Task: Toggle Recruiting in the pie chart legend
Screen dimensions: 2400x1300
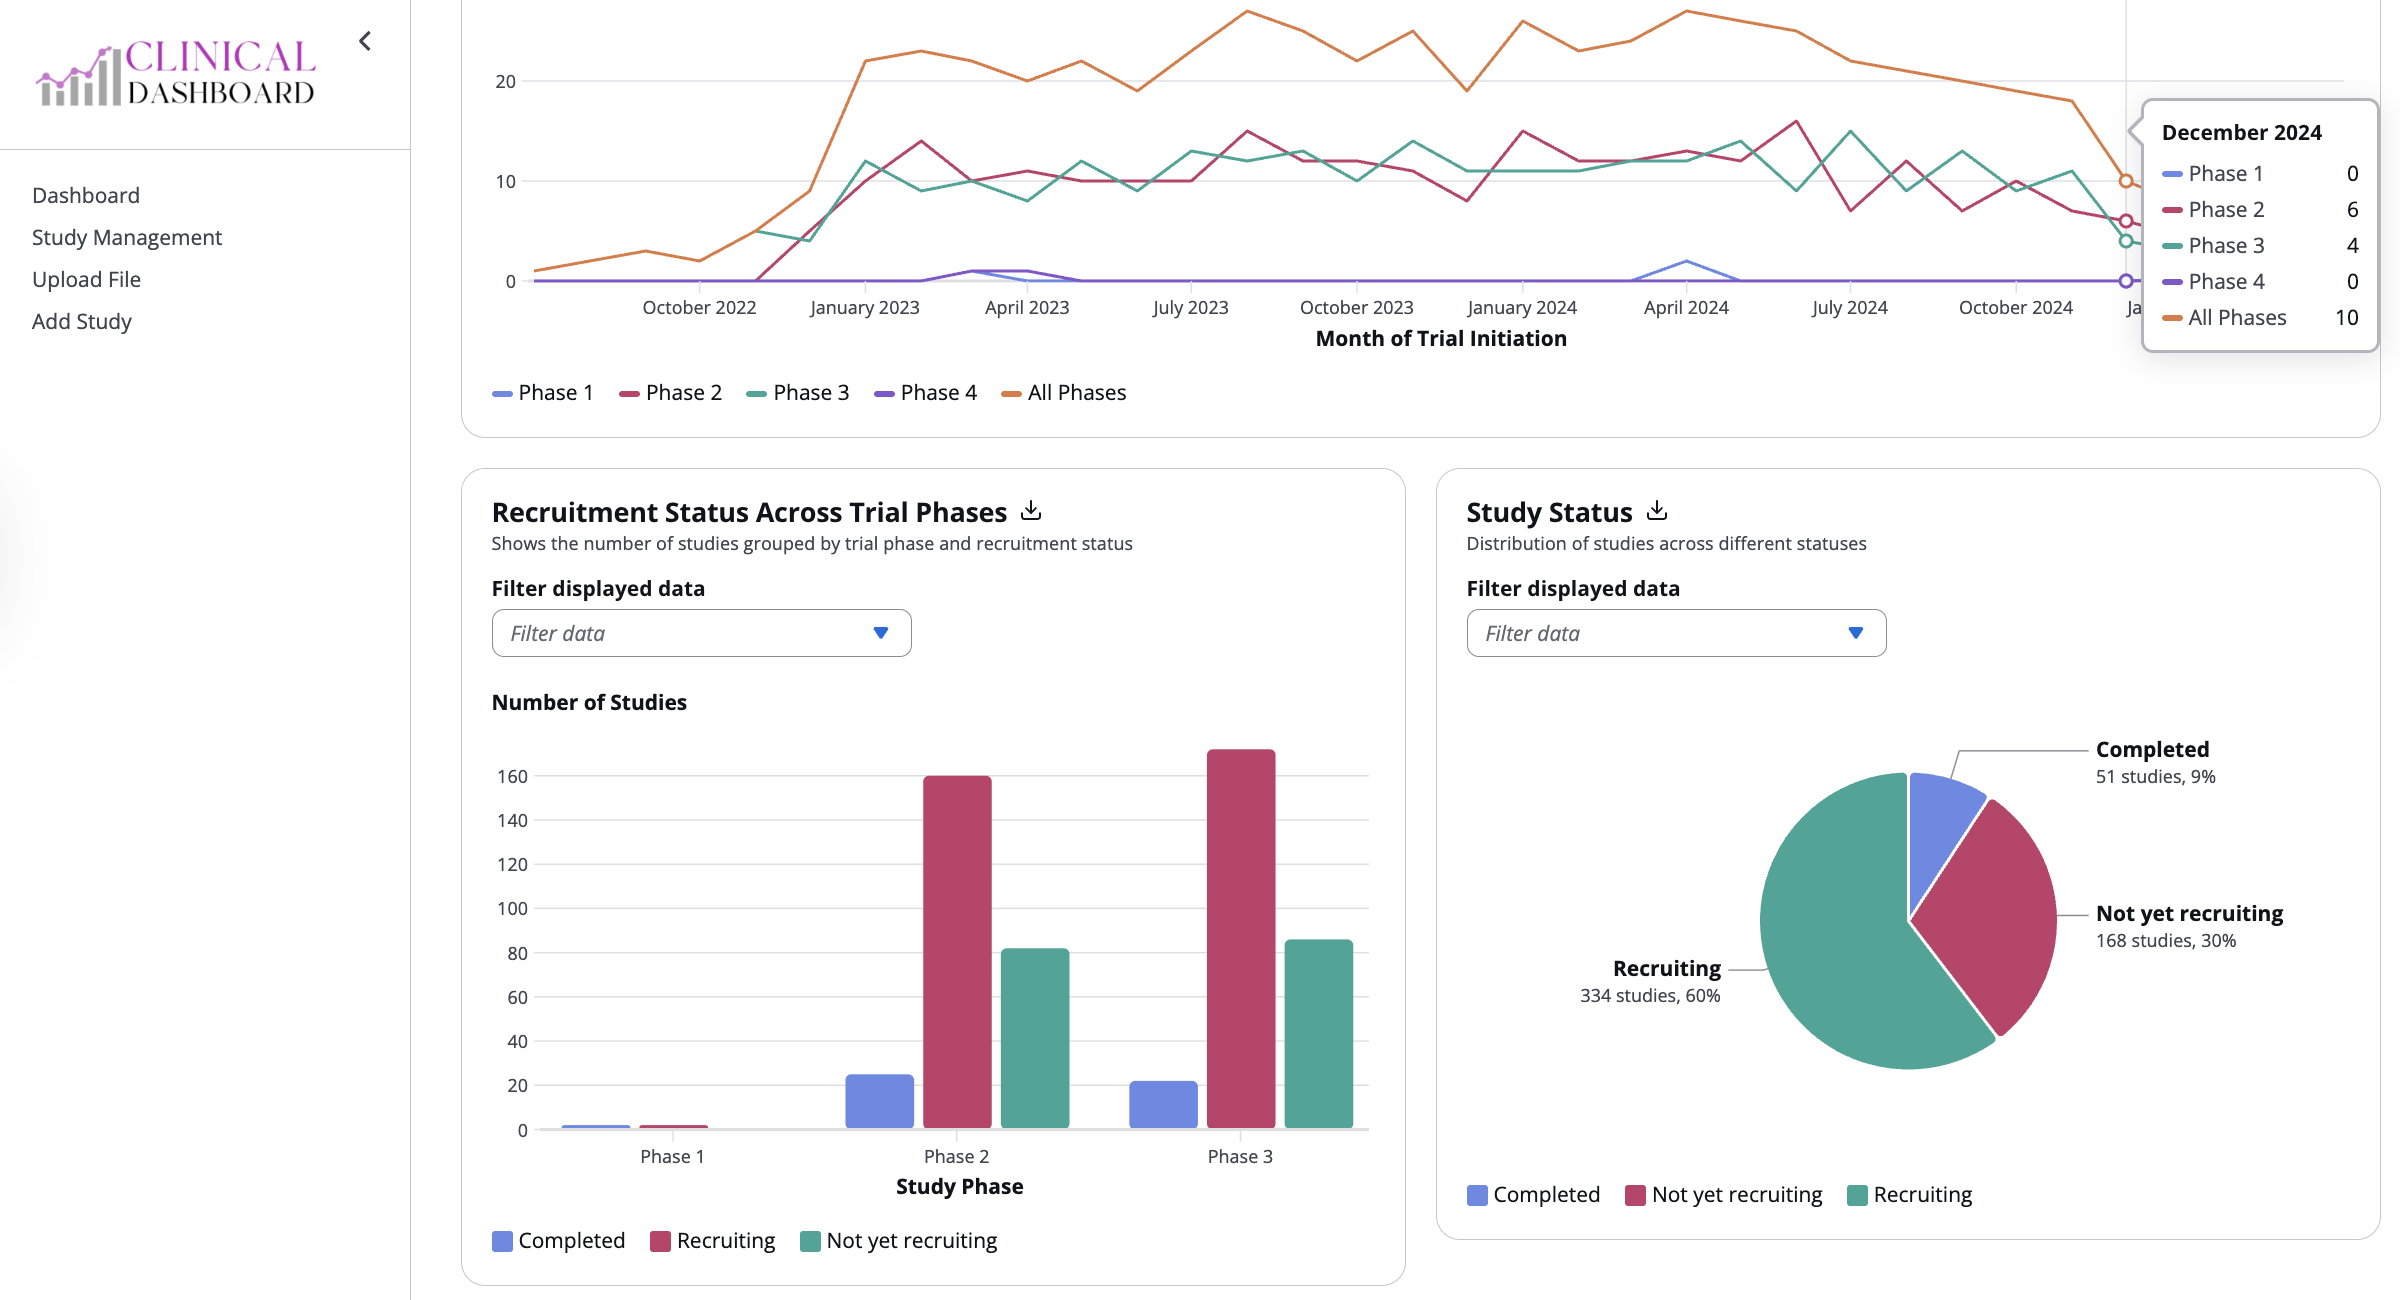Action: coord(1910,1195)
